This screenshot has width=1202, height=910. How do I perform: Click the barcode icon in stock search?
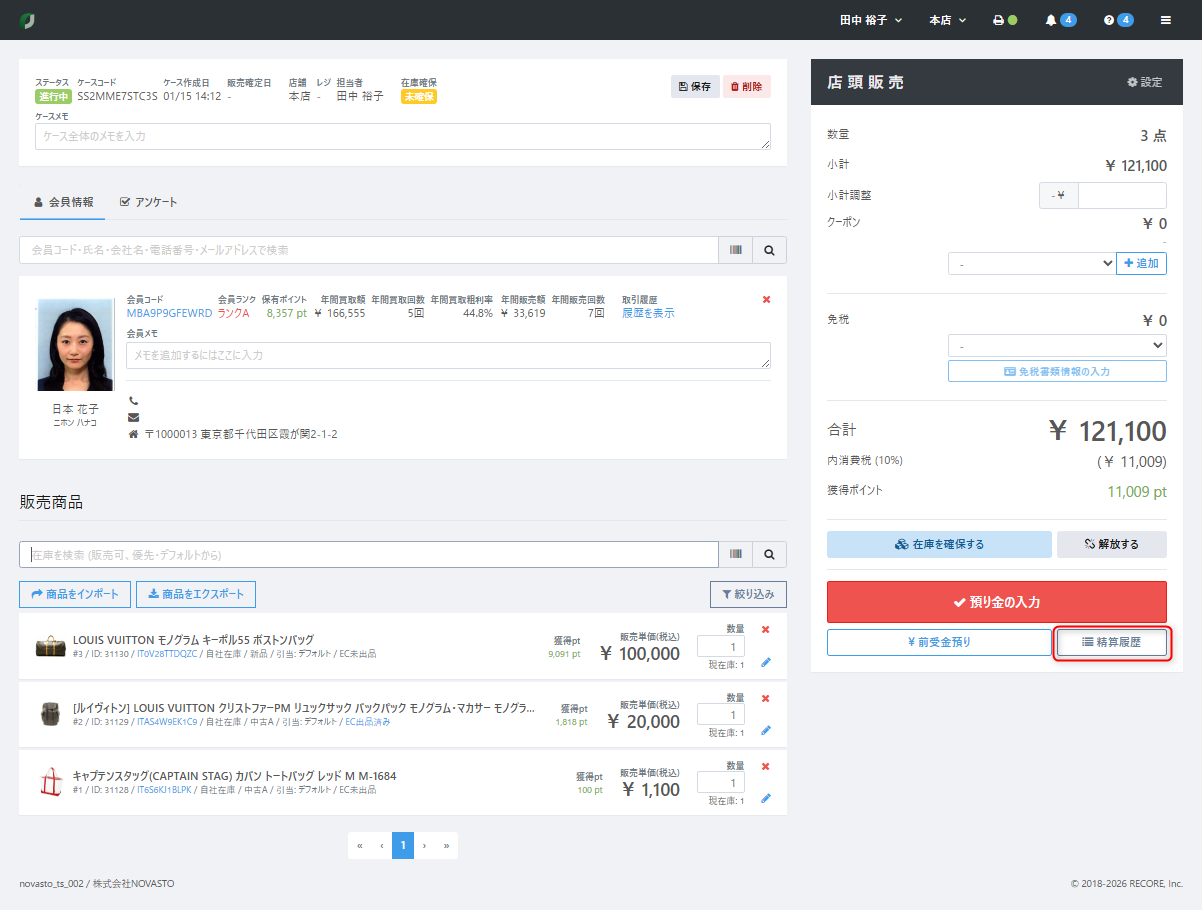(x=735, y=554)
